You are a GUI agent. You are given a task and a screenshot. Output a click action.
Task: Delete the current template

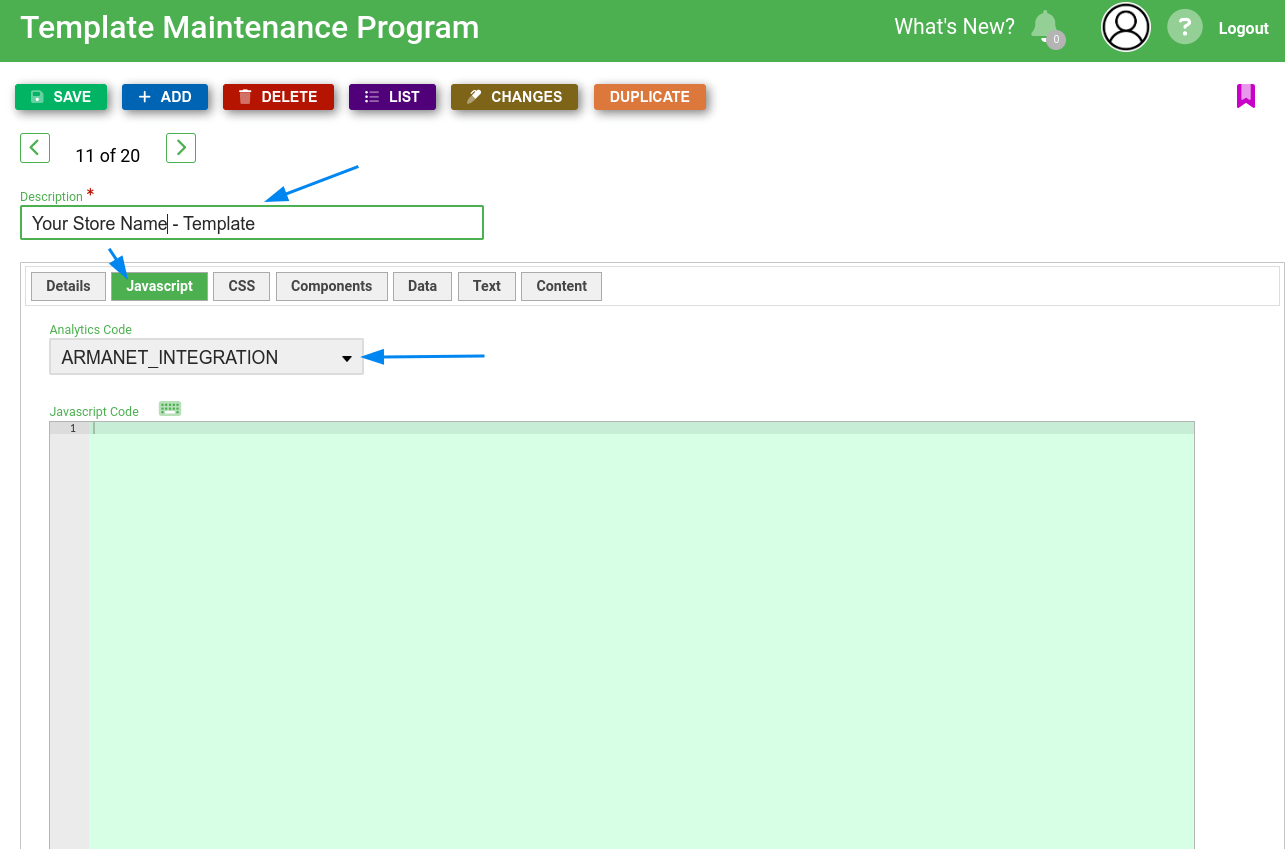tap(278, 97)
